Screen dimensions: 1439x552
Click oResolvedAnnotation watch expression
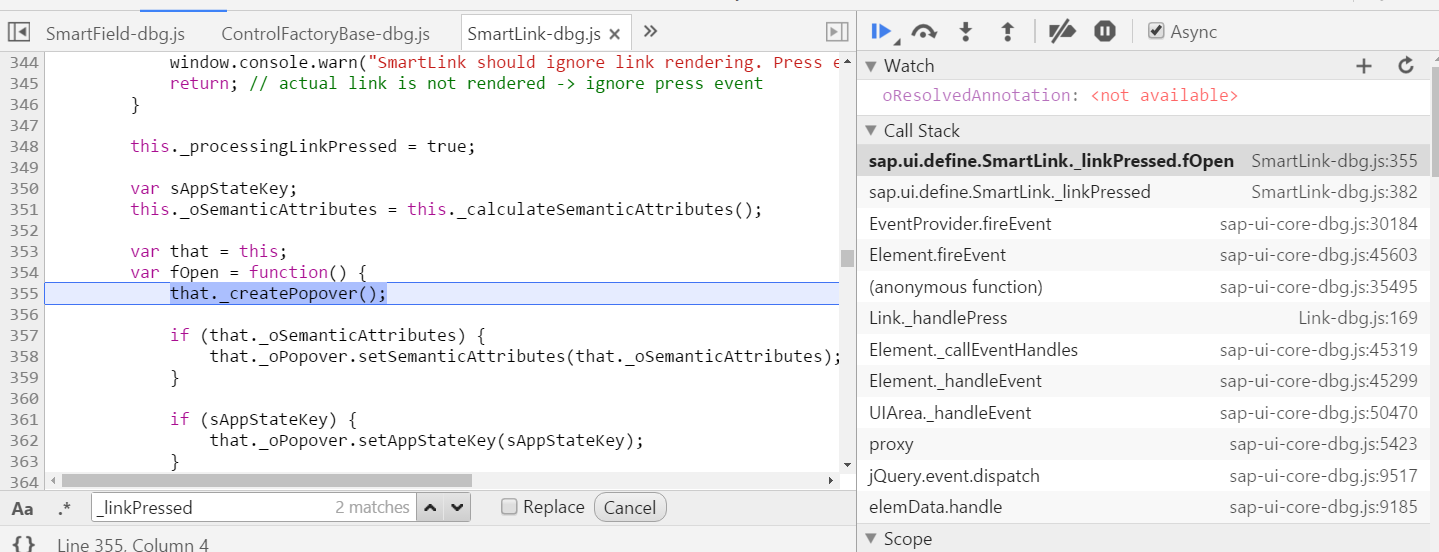click(1060, 96)
